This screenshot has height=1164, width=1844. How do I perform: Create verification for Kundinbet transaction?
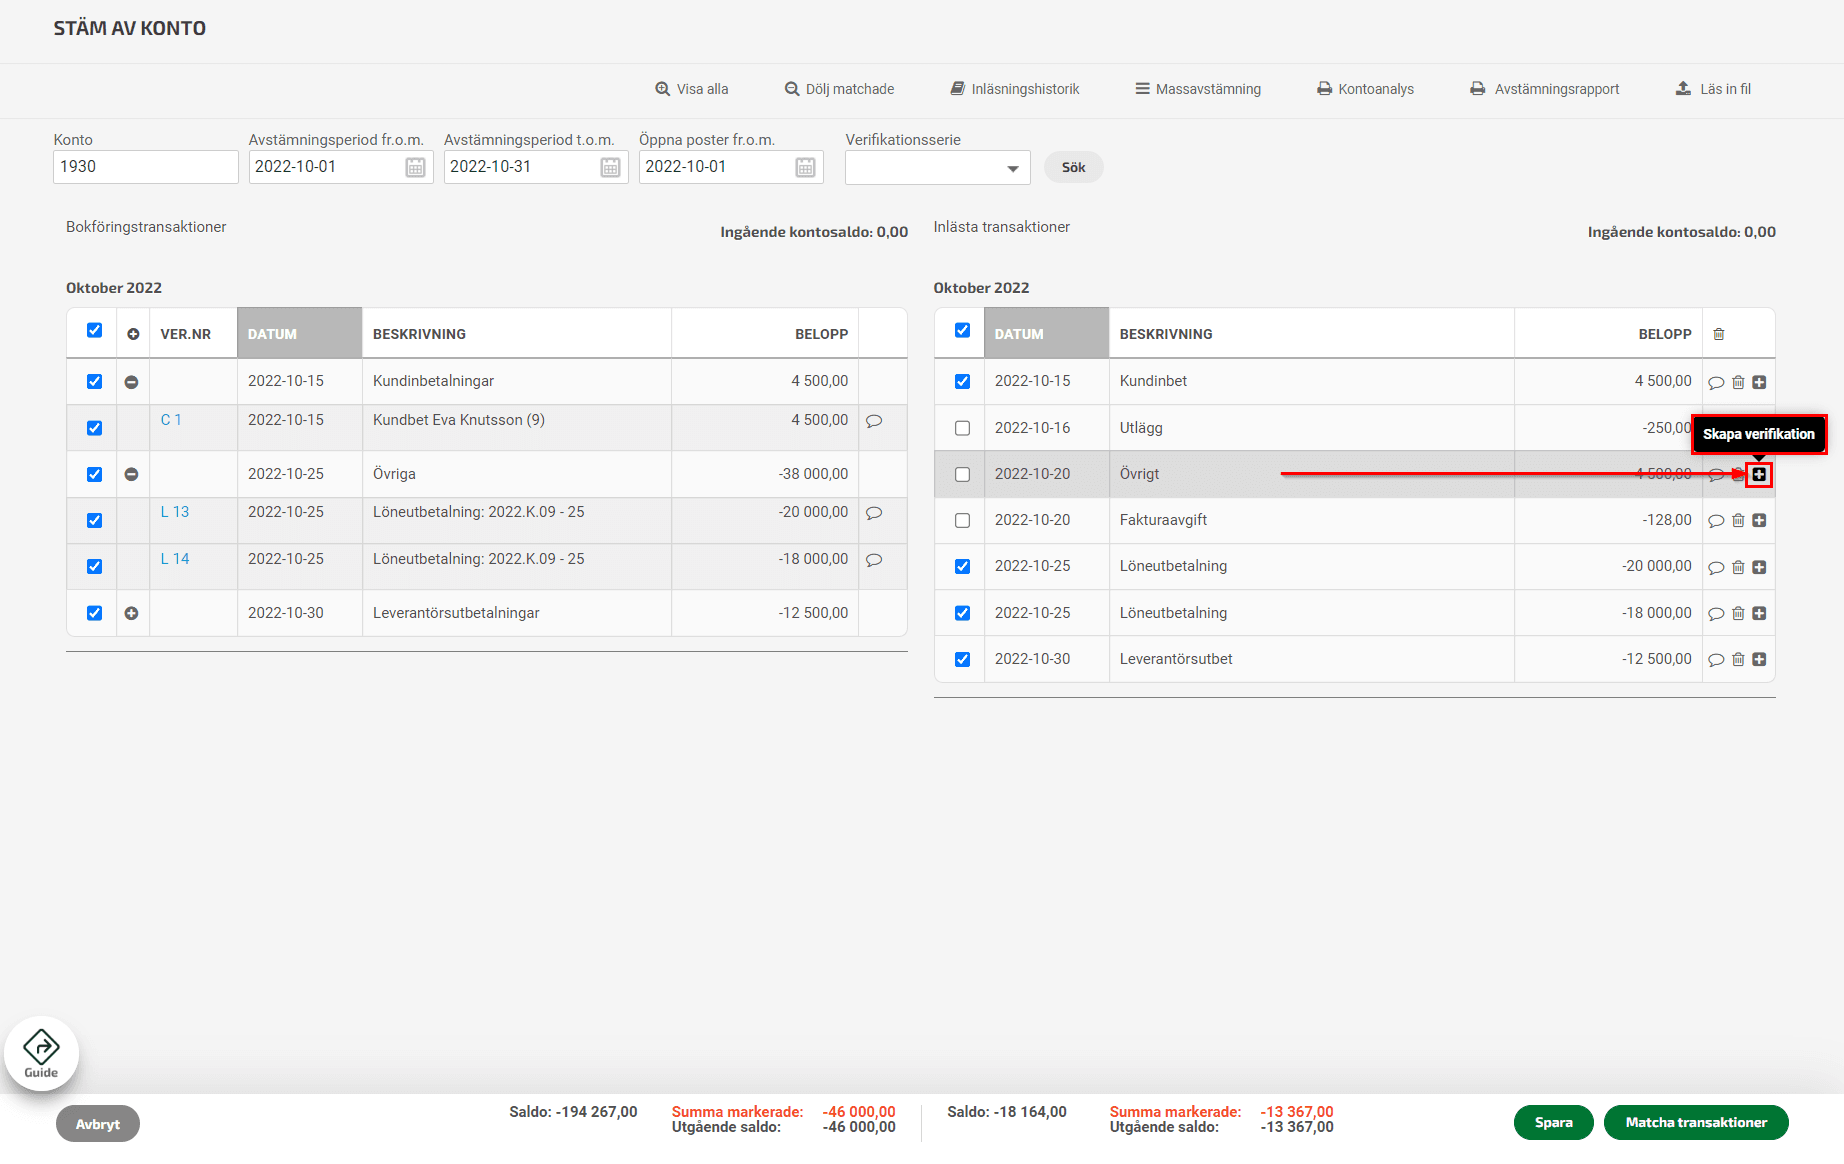[x=1759, y=382]
